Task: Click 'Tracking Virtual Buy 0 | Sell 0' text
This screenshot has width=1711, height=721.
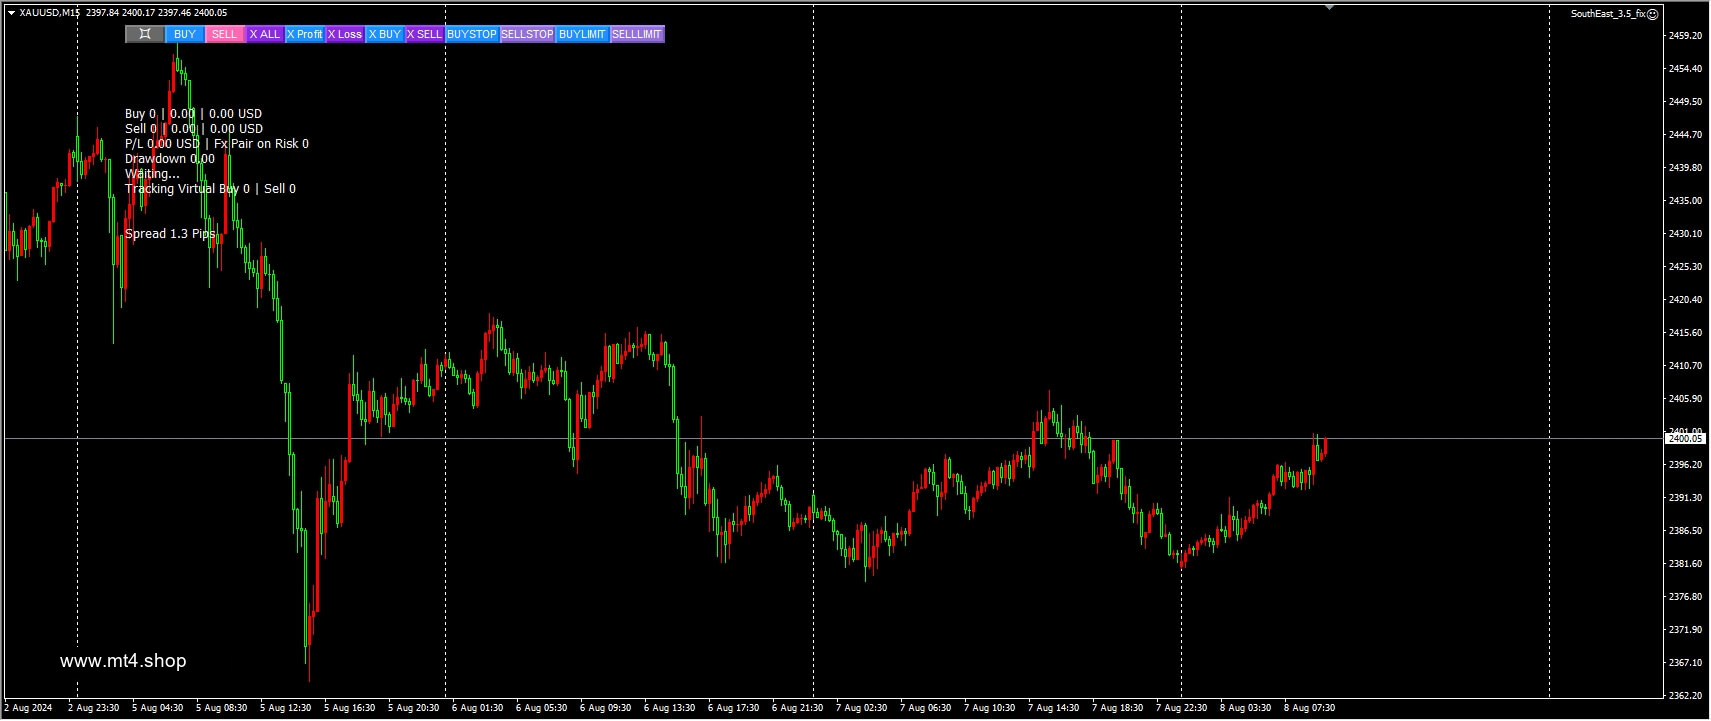Action: click(x=210, y=189)
